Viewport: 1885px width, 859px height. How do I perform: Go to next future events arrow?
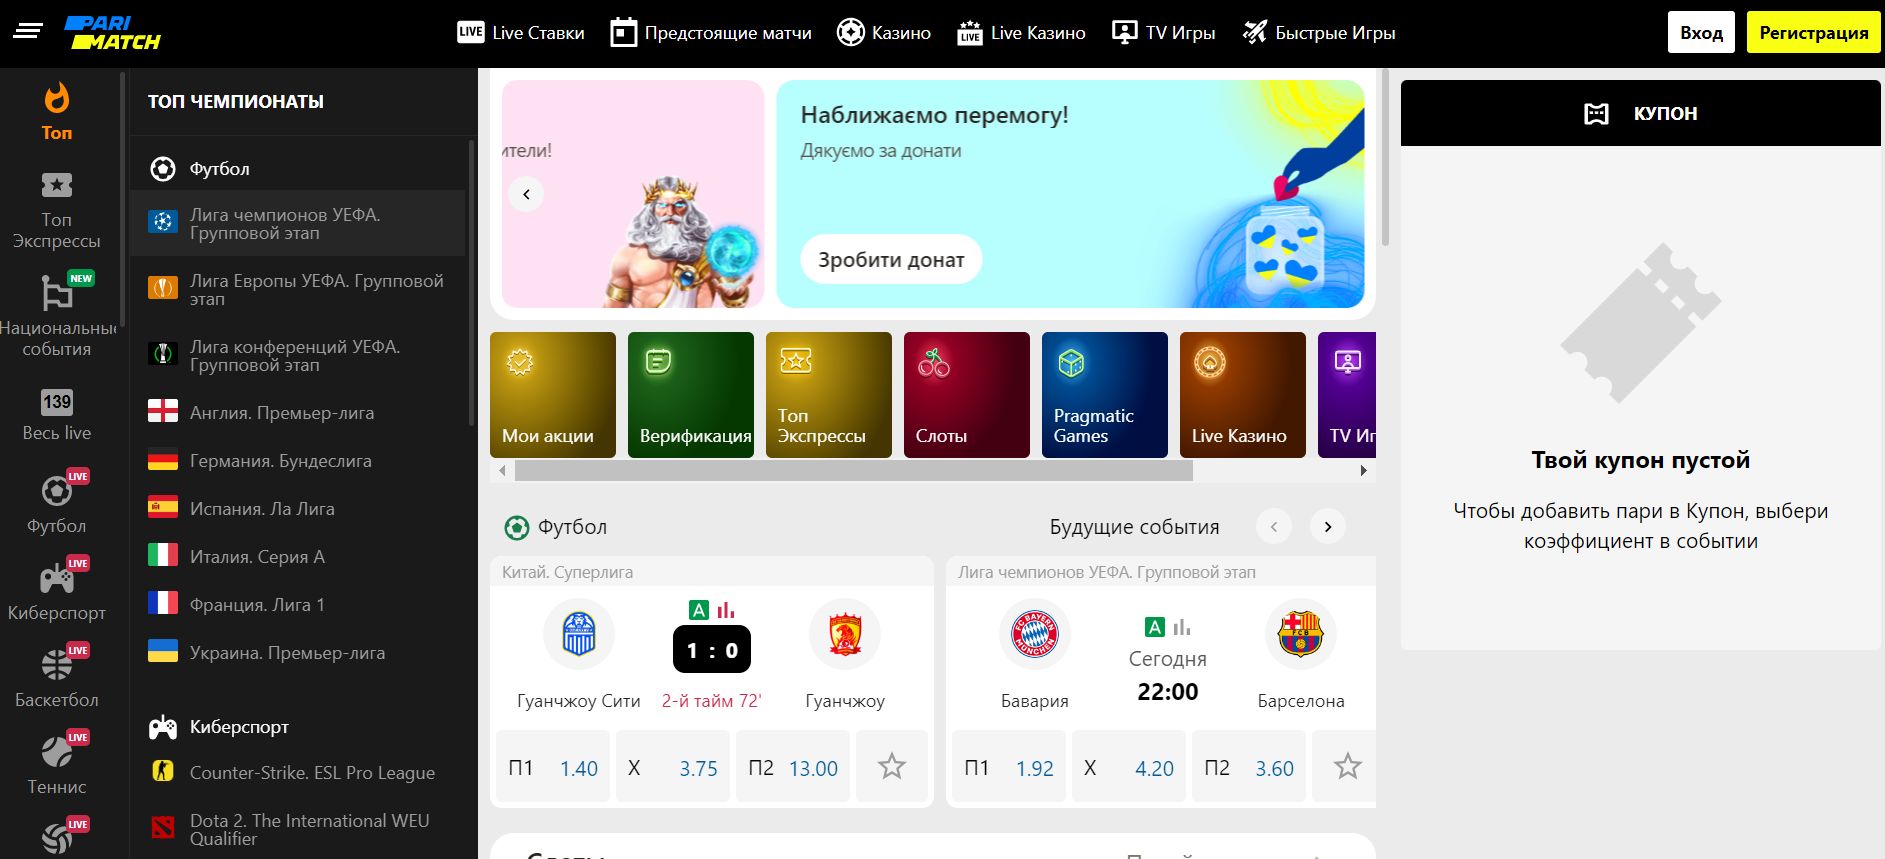(x=1327, y=526)
